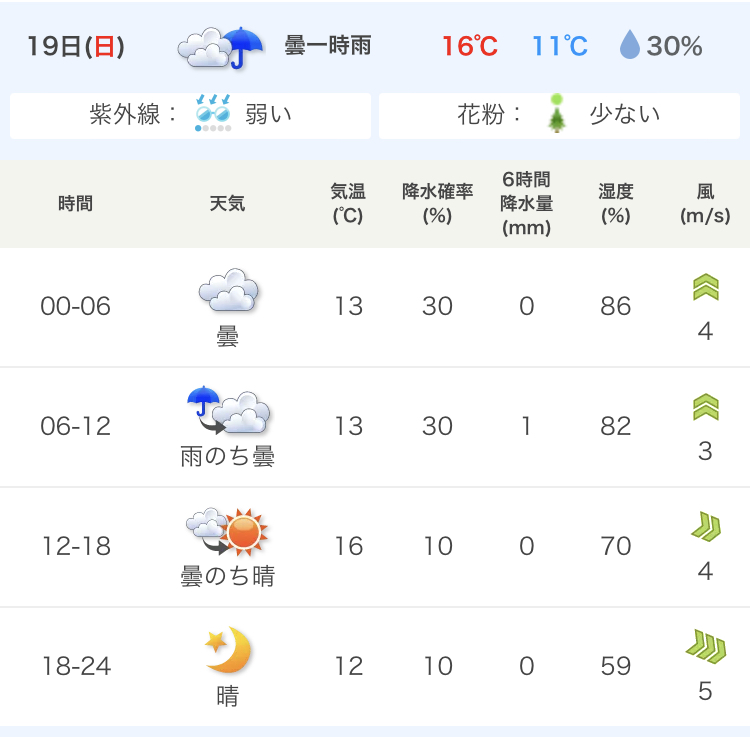This screenshot has height=737, width=750.
Task: Click the 降水確率 column header
Action: point(437,204)
